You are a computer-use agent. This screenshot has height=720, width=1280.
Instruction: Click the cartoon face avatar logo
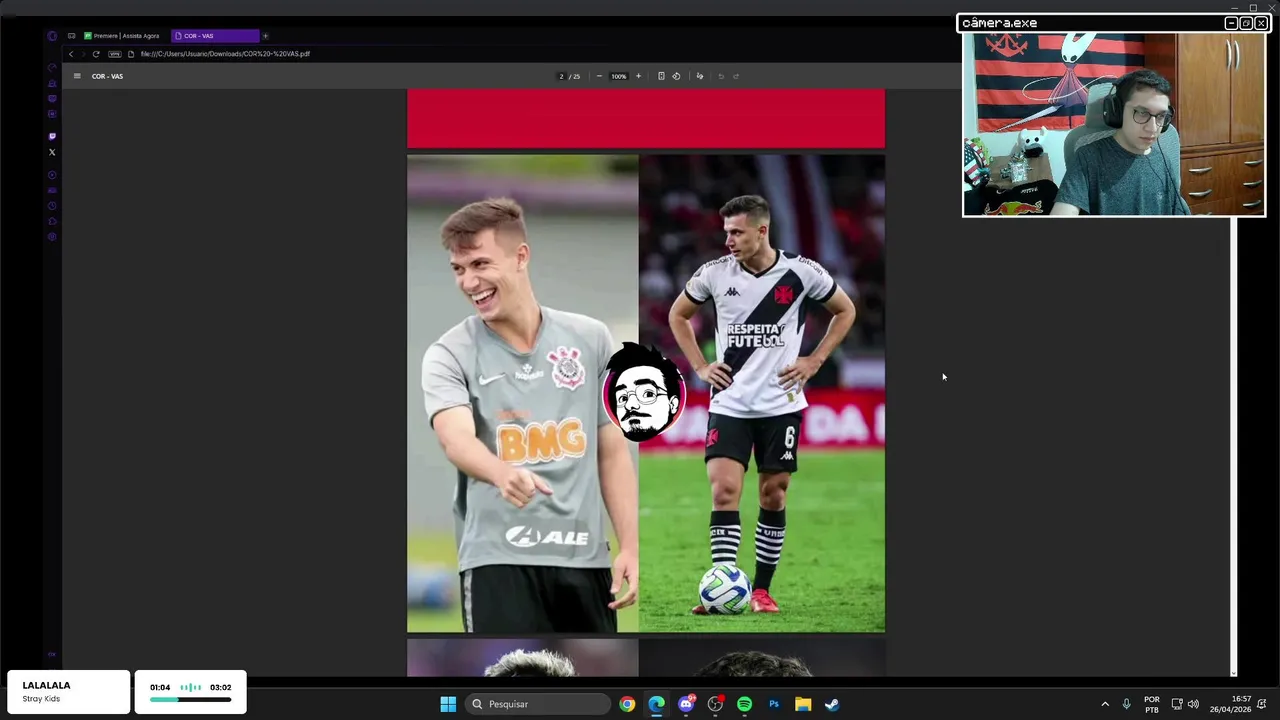coord(644,393)
